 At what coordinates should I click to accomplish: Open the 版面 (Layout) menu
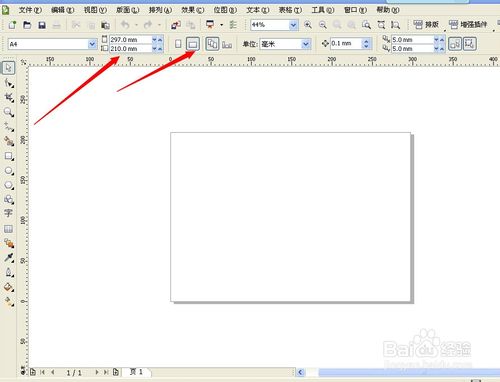point(128,10)
